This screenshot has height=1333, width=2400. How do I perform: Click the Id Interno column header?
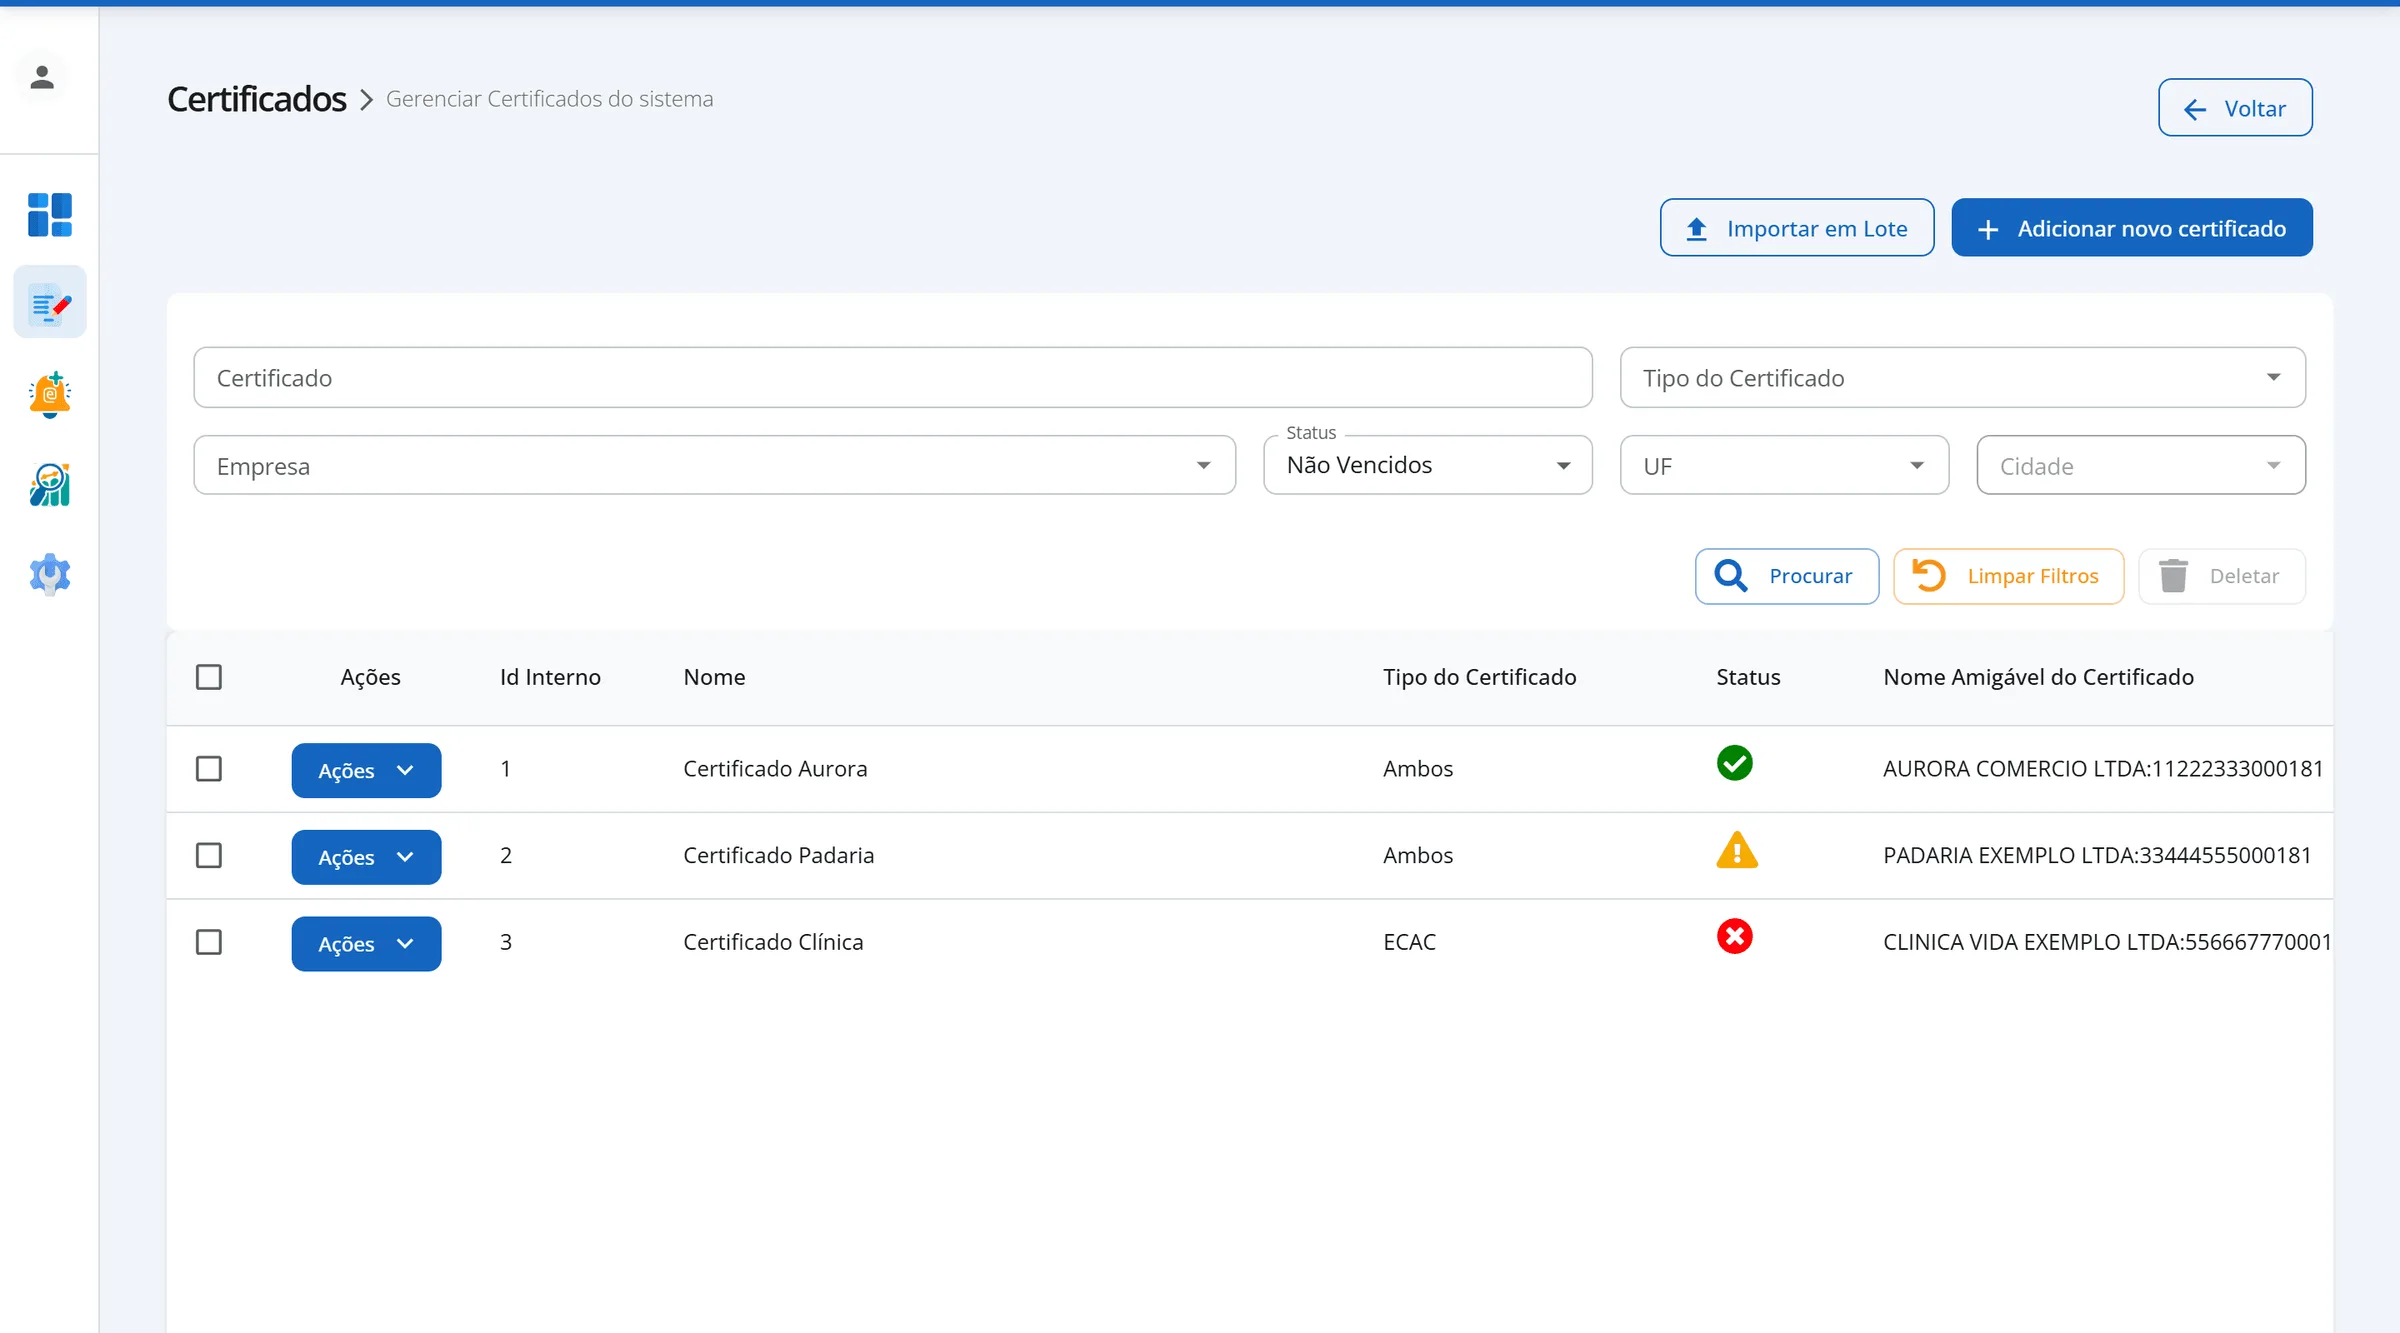pos(550,677)
